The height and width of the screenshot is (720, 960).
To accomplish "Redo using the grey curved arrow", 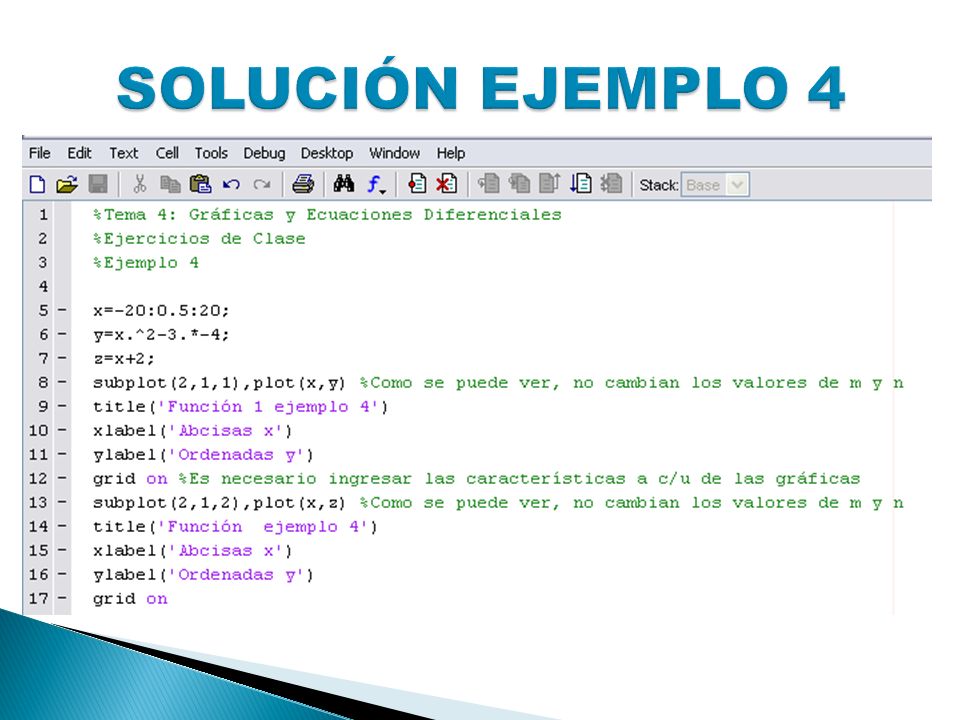I will pyautogui.click(x=262, y=184).
